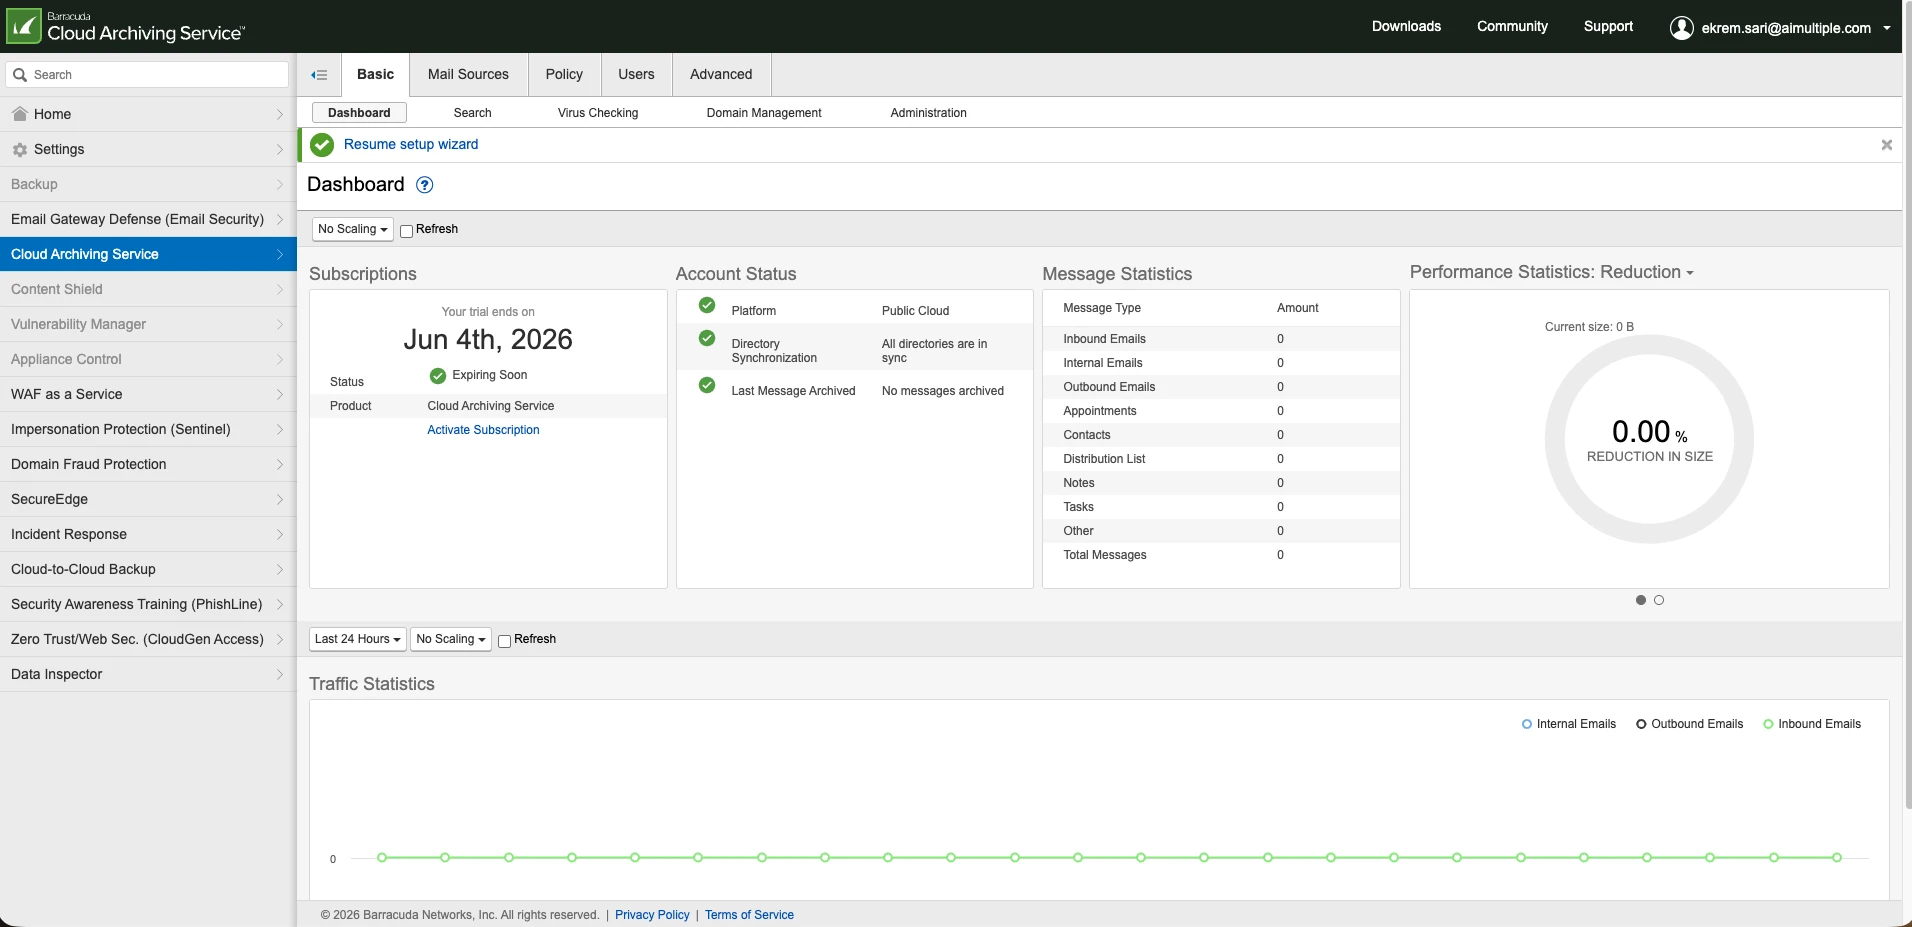1912x927 pixels.
Task: Toggle the Outbound Emails legend series
Action: (x=1690, y=724)
